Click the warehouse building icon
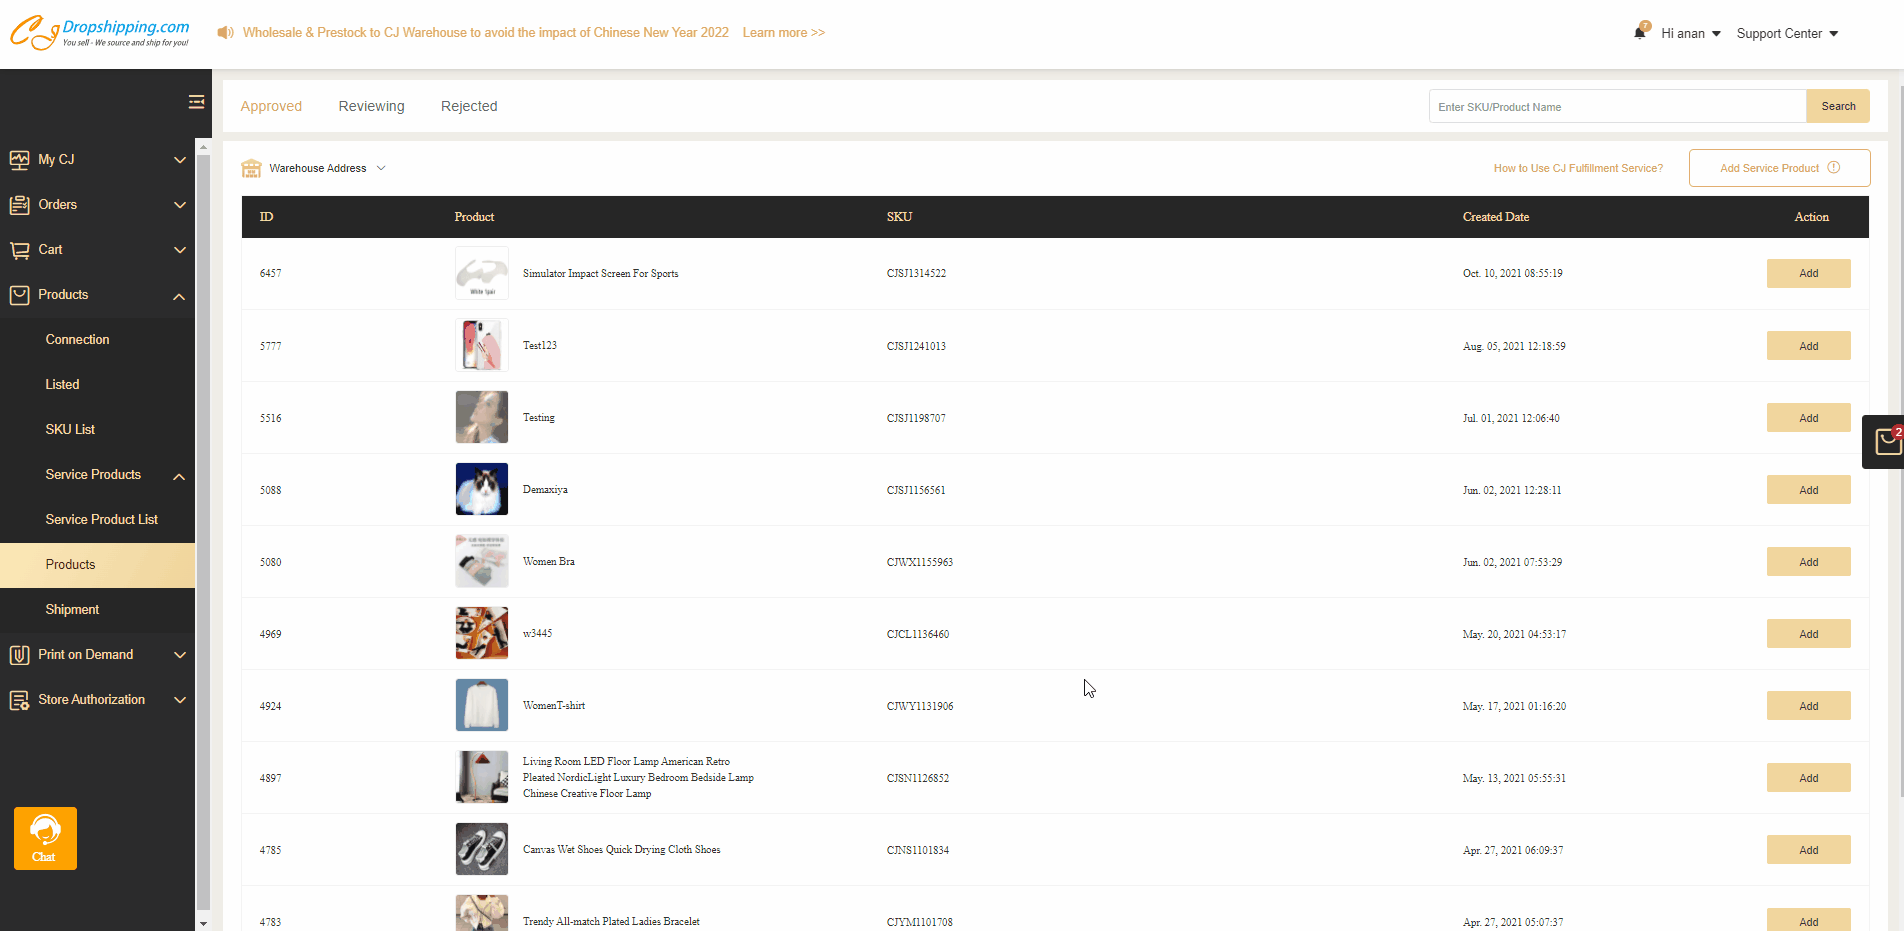The width and height of the screenshot is (1904, 931). 251,168
